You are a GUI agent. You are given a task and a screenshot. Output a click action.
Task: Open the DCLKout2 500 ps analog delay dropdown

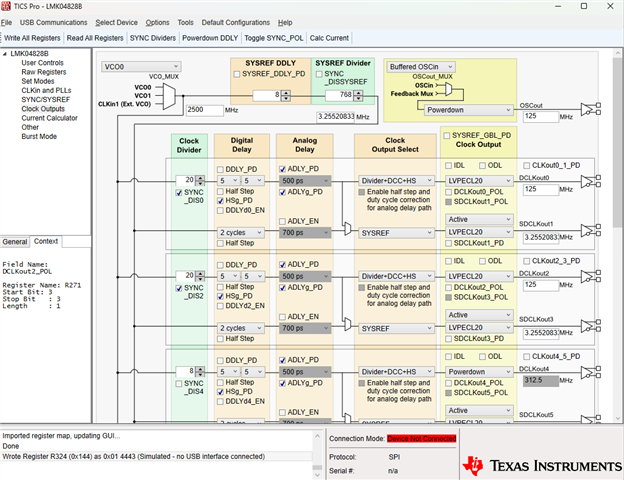click(305, 276)
